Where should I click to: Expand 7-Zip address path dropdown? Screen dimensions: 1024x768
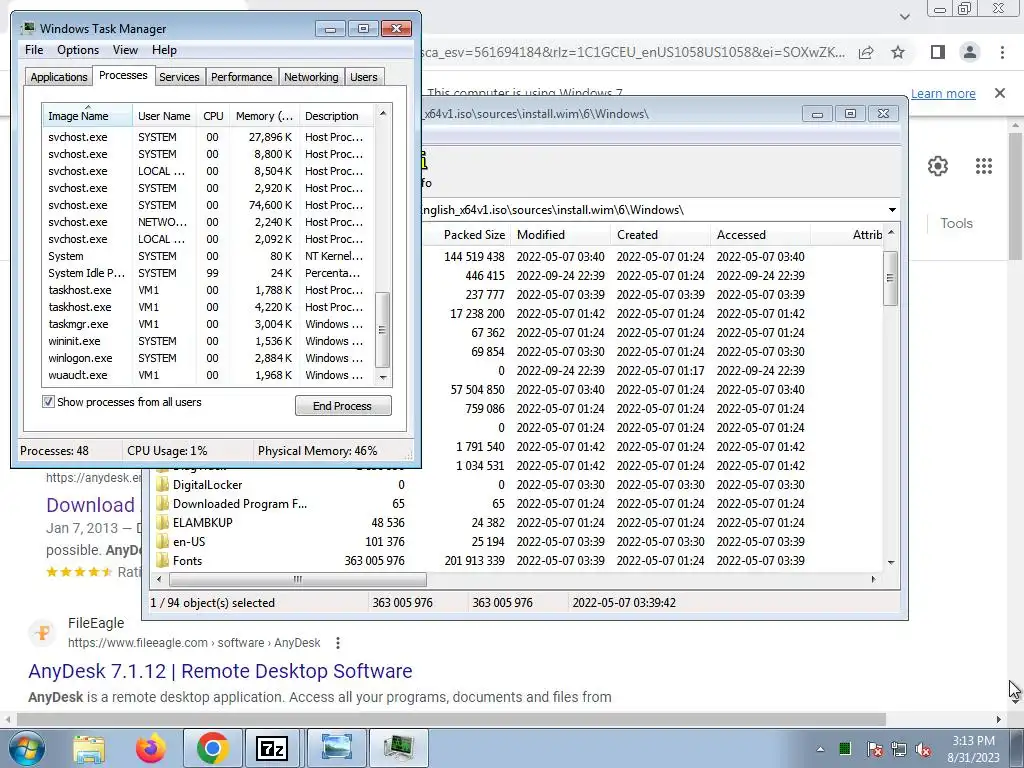(x=892, y=210)
